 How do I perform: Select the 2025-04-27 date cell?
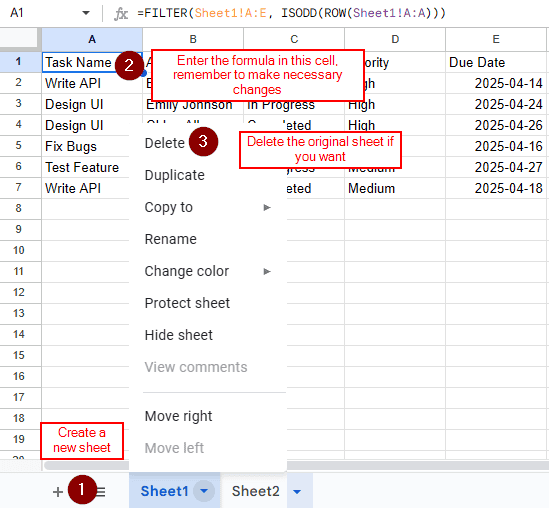(496, 167)
